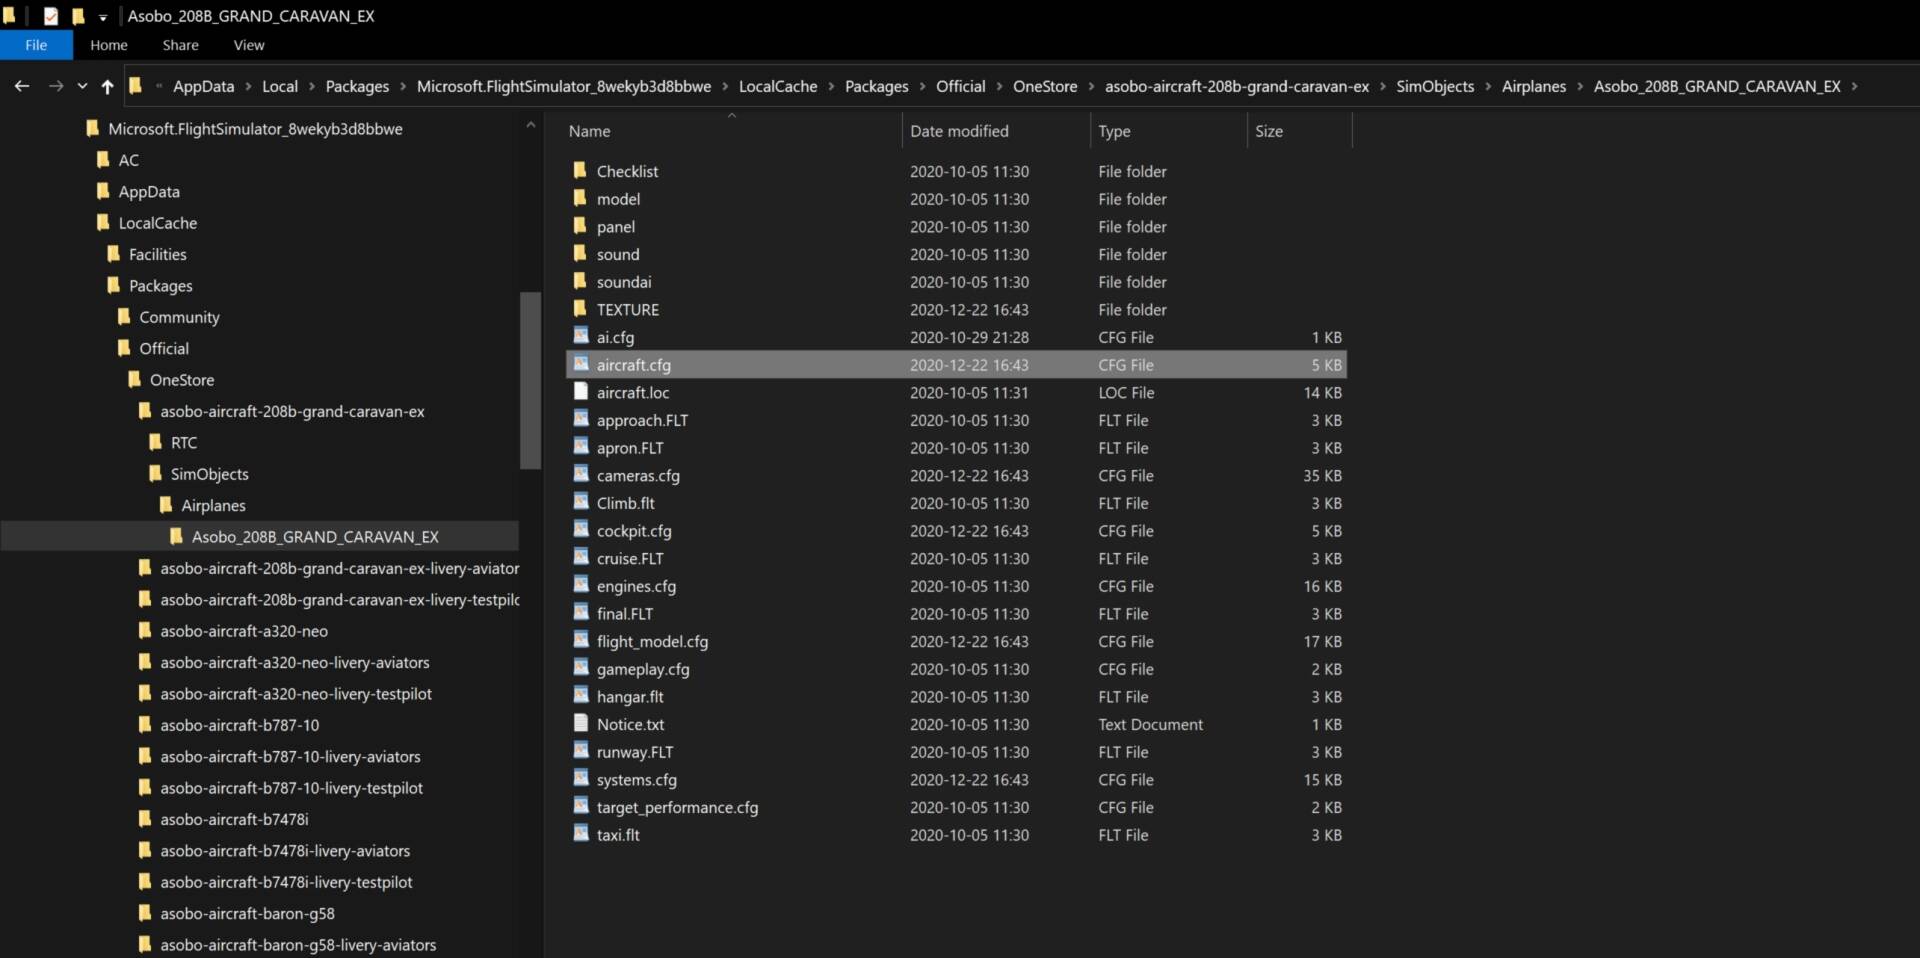Select Official folder in navigation tree
This screenshot has width=1920, height=958.
(164, 348)
